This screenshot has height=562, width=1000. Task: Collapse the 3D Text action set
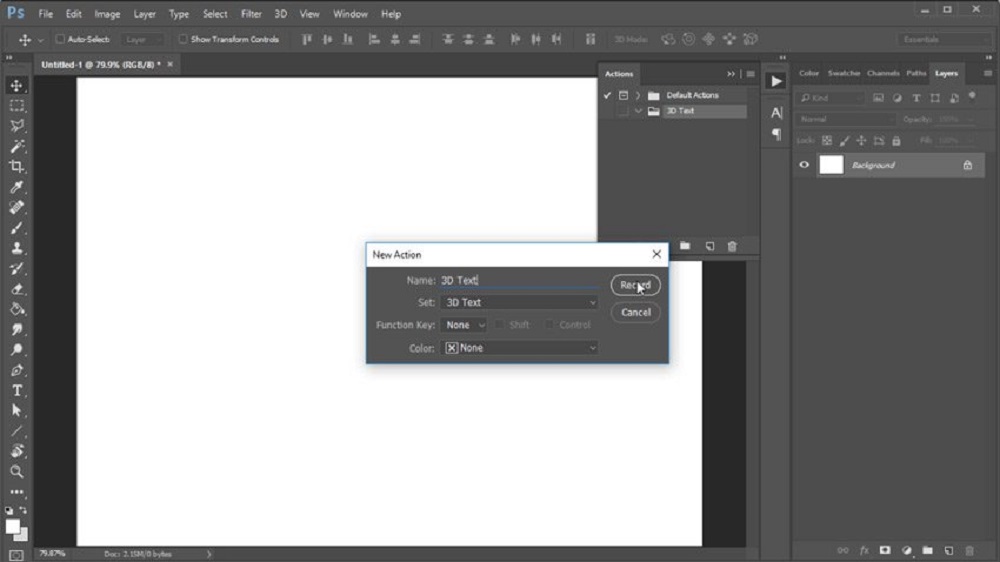[x=638, y=111]
